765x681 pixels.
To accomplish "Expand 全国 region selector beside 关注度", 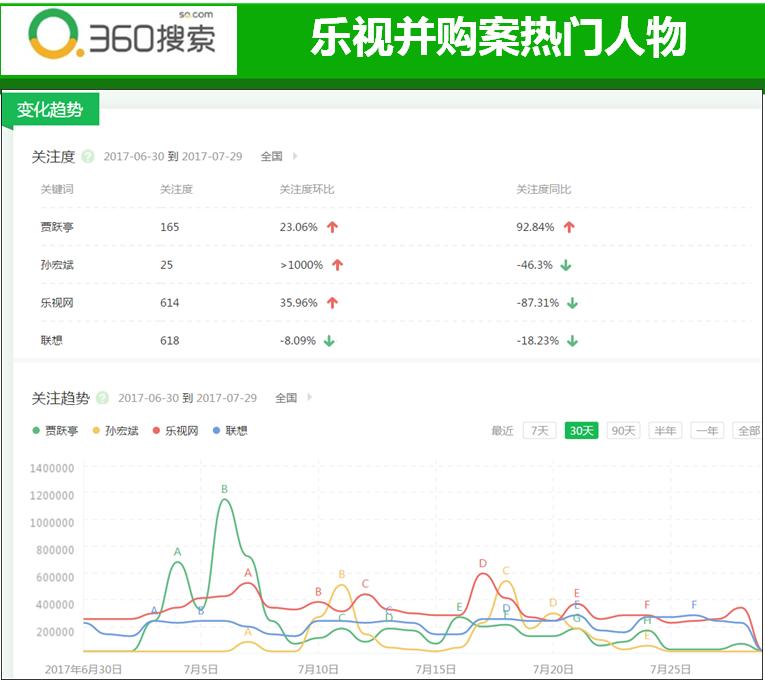I will [x=279, y=157].
